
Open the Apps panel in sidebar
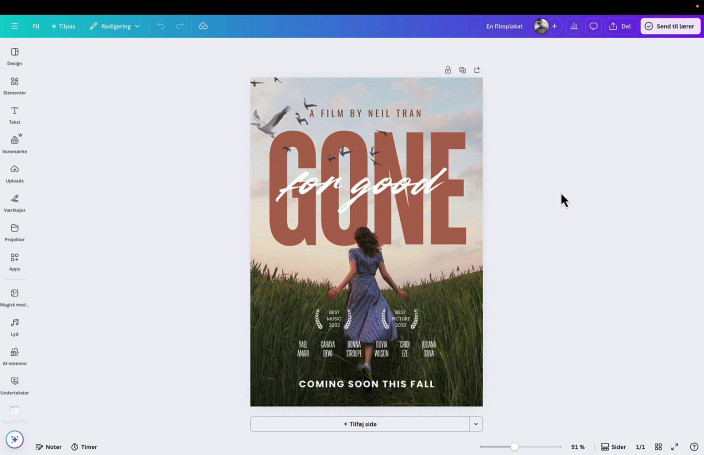pyautogui.click(x=14, y=260)
